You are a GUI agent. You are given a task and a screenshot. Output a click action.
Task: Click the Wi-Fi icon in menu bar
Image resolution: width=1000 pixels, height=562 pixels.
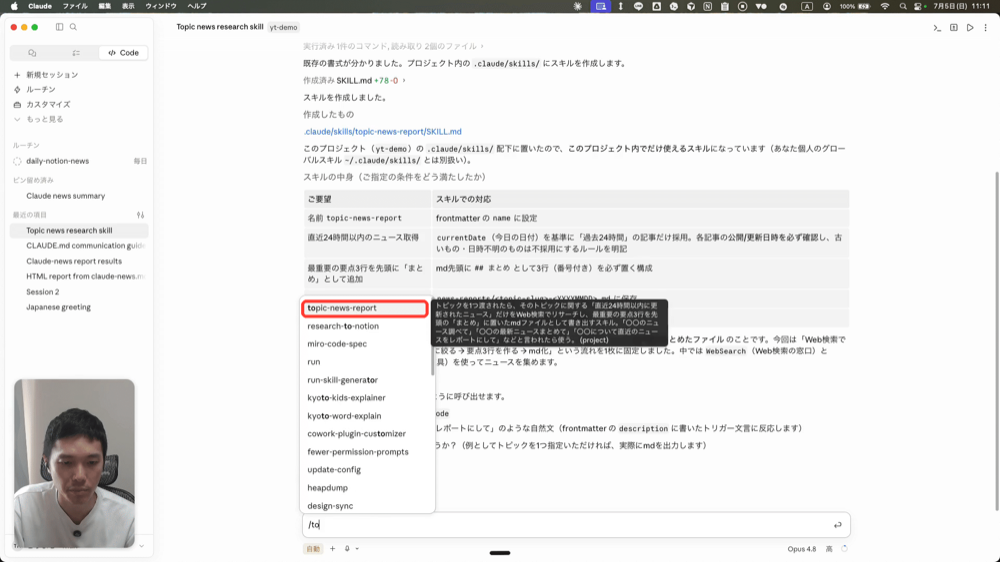tap(885, 6)
